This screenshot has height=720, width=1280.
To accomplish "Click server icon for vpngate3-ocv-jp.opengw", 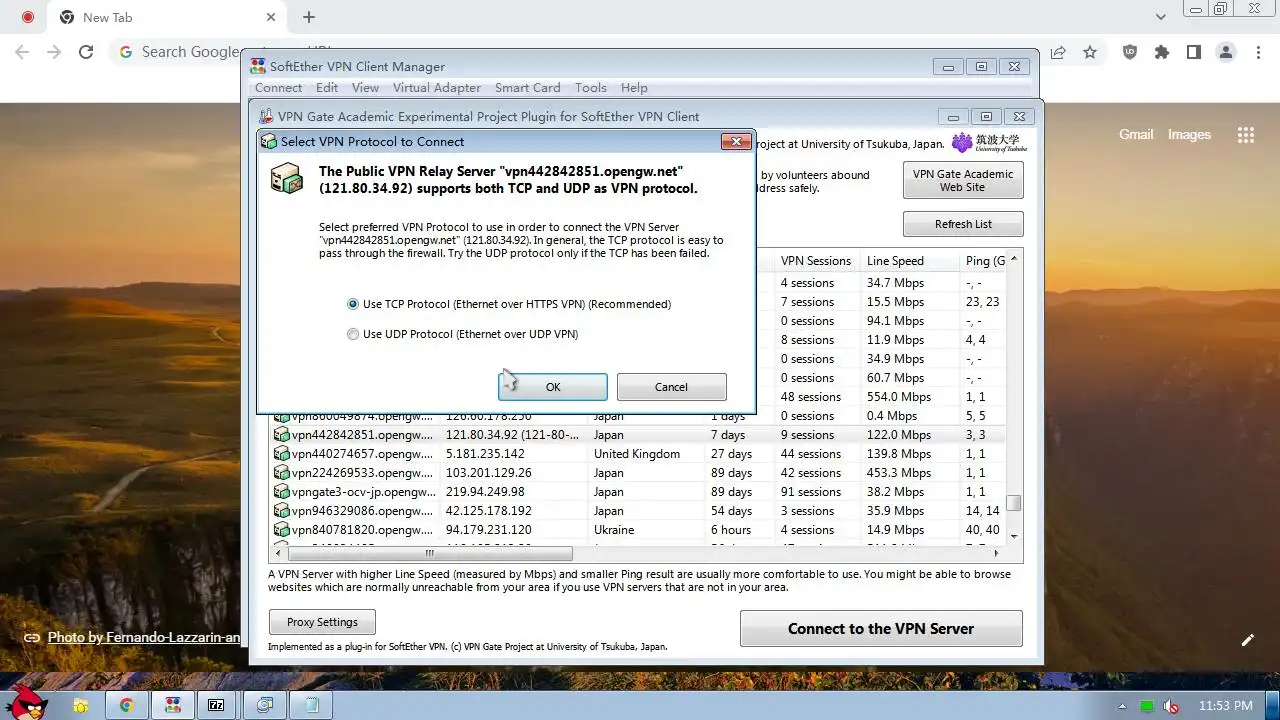I will [282, 492].
